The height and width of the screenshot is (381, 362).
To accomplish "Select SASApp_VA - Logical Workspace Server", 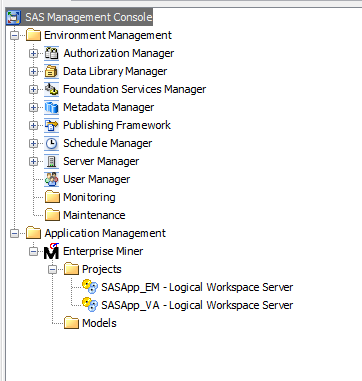I will [197, 305].
